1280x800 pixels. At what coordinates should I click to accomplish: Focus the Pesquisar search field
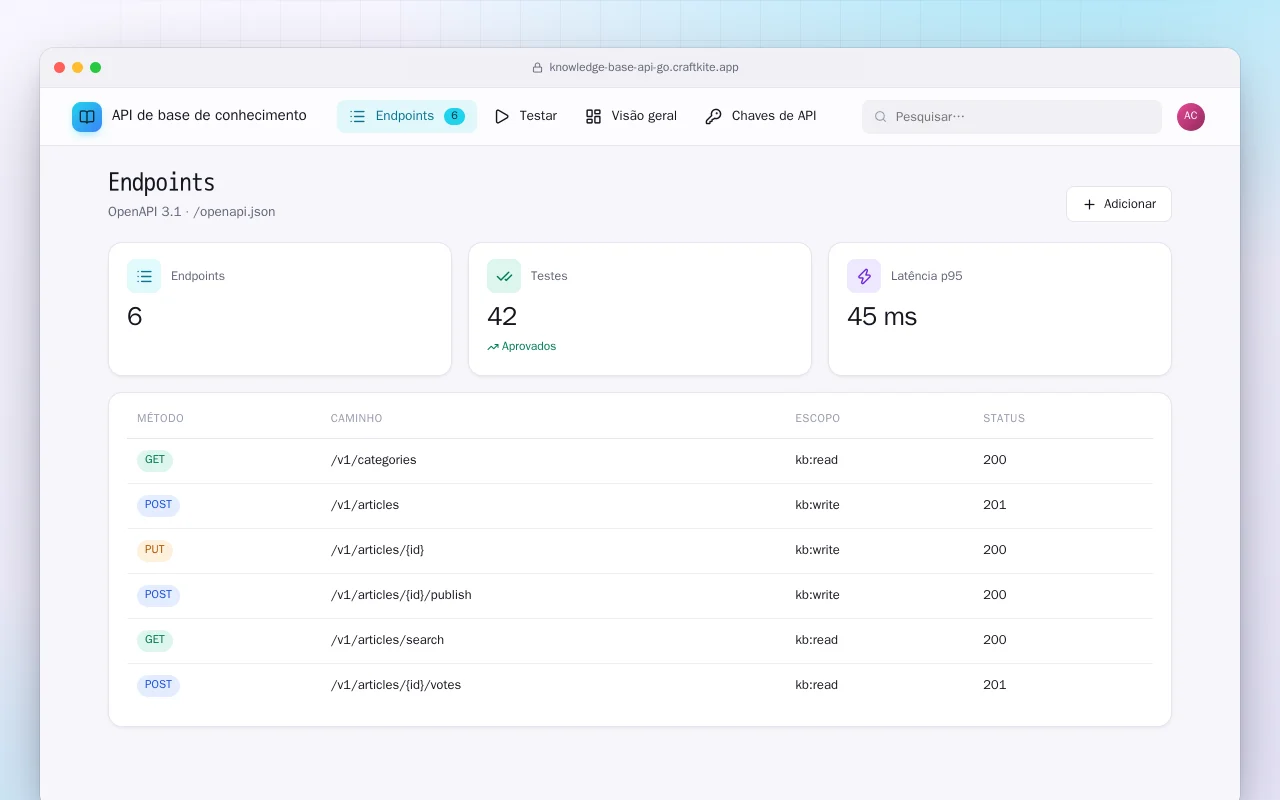[1012, 117]
